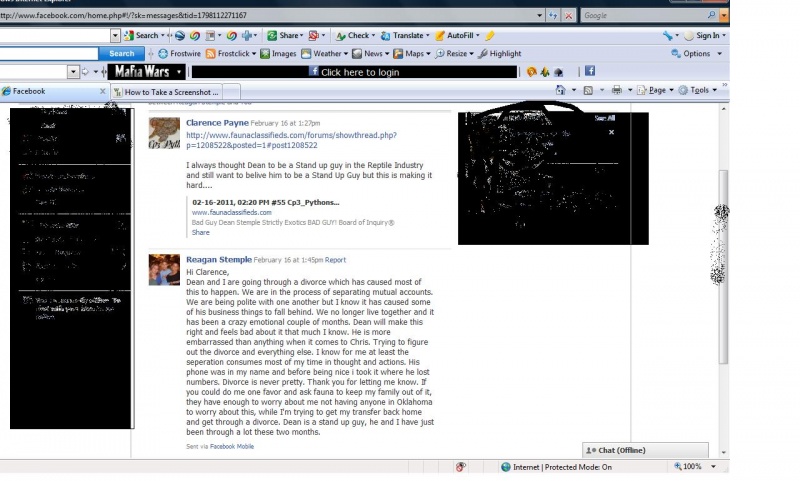Image resolution: width=800 pixels, height=481 pixels.
Task: Click the popup blocker status bar icon
Action: click(461, 467)
